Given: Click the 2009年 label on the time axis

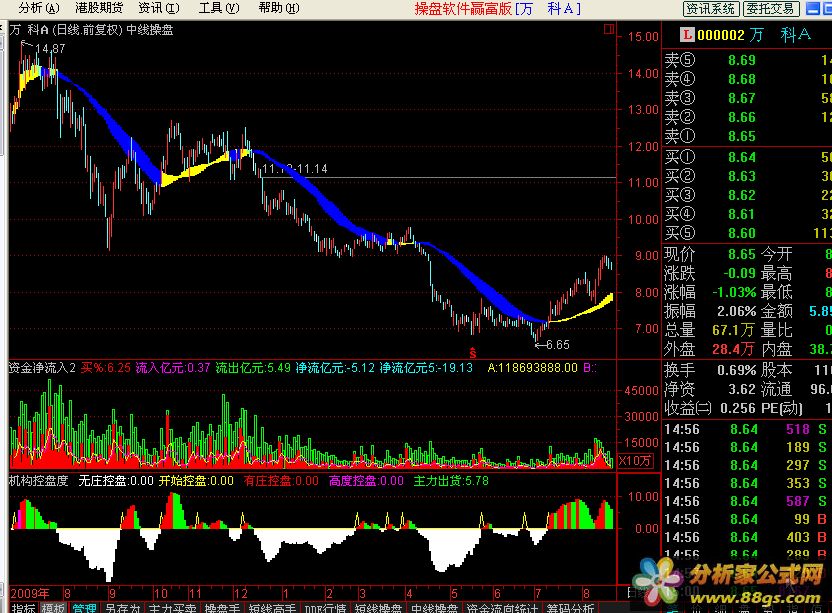Looking at the screenshot, I should click(30, 593).
